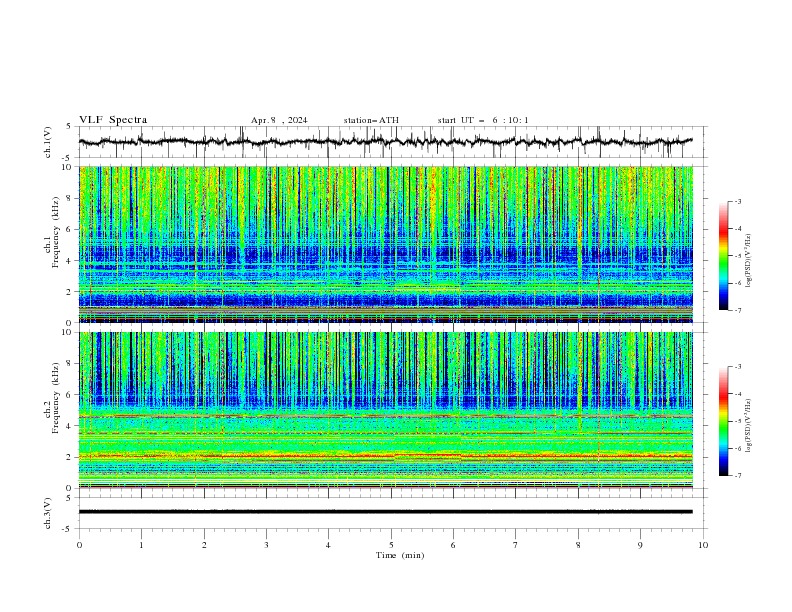Click time axis tick label "6"

pyautogui.click(x=453, y=545)
